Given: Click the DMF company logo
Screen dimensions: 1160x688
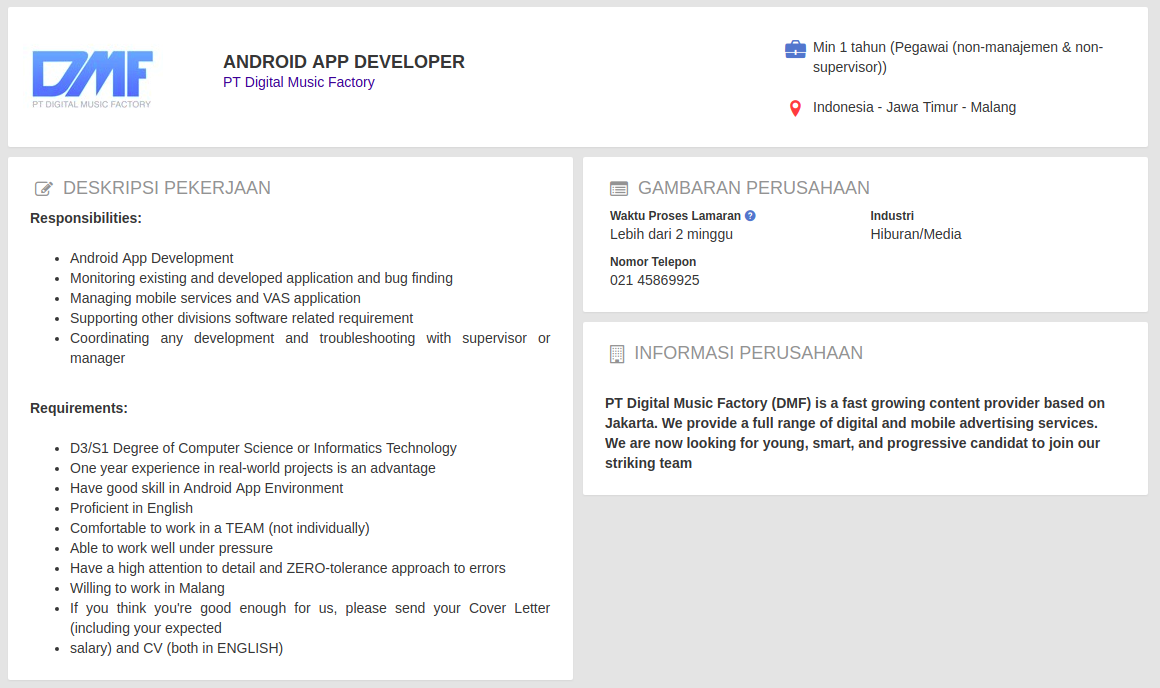Looking at the screenshot, I should coord(92,78).
